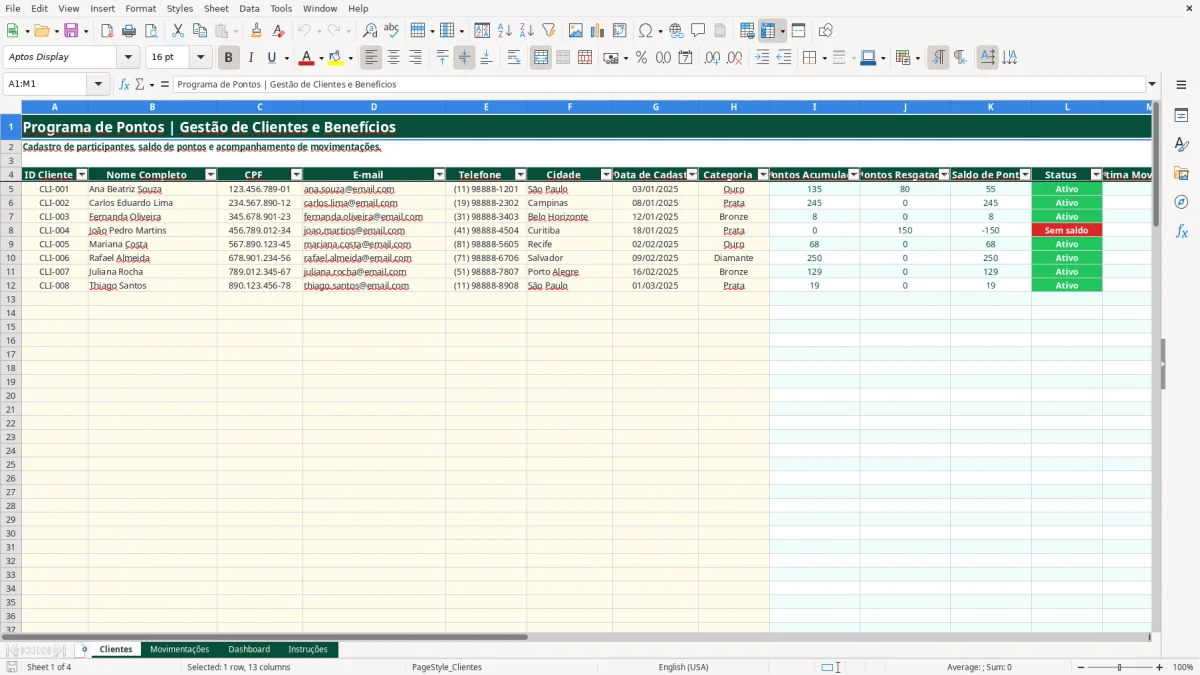The height and width of the screenshot is (675, 1200).
Task: Toggle Bold formatting
Action: click(x=229, y=58)
